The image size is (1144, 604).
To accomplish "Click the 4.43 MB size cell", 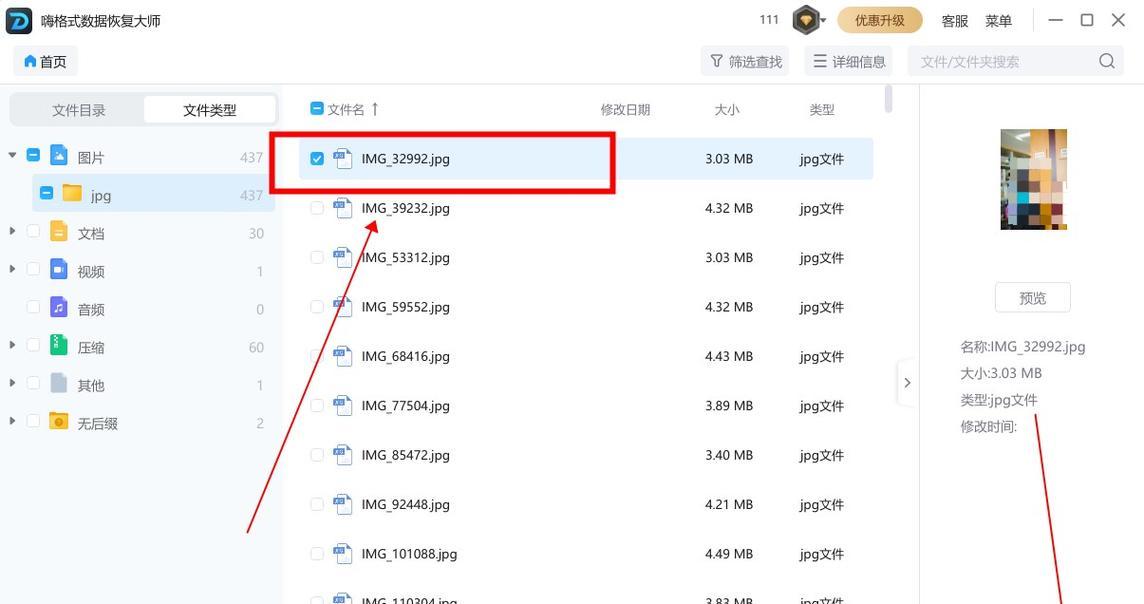I will point(728,356).
